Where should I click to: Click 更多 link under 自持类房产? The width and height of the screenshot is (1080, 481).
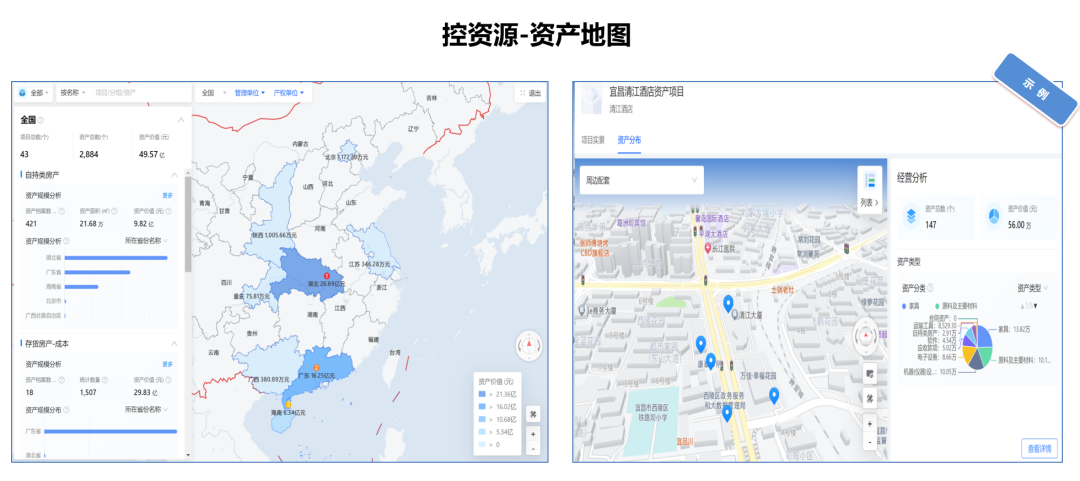point(168,195)
